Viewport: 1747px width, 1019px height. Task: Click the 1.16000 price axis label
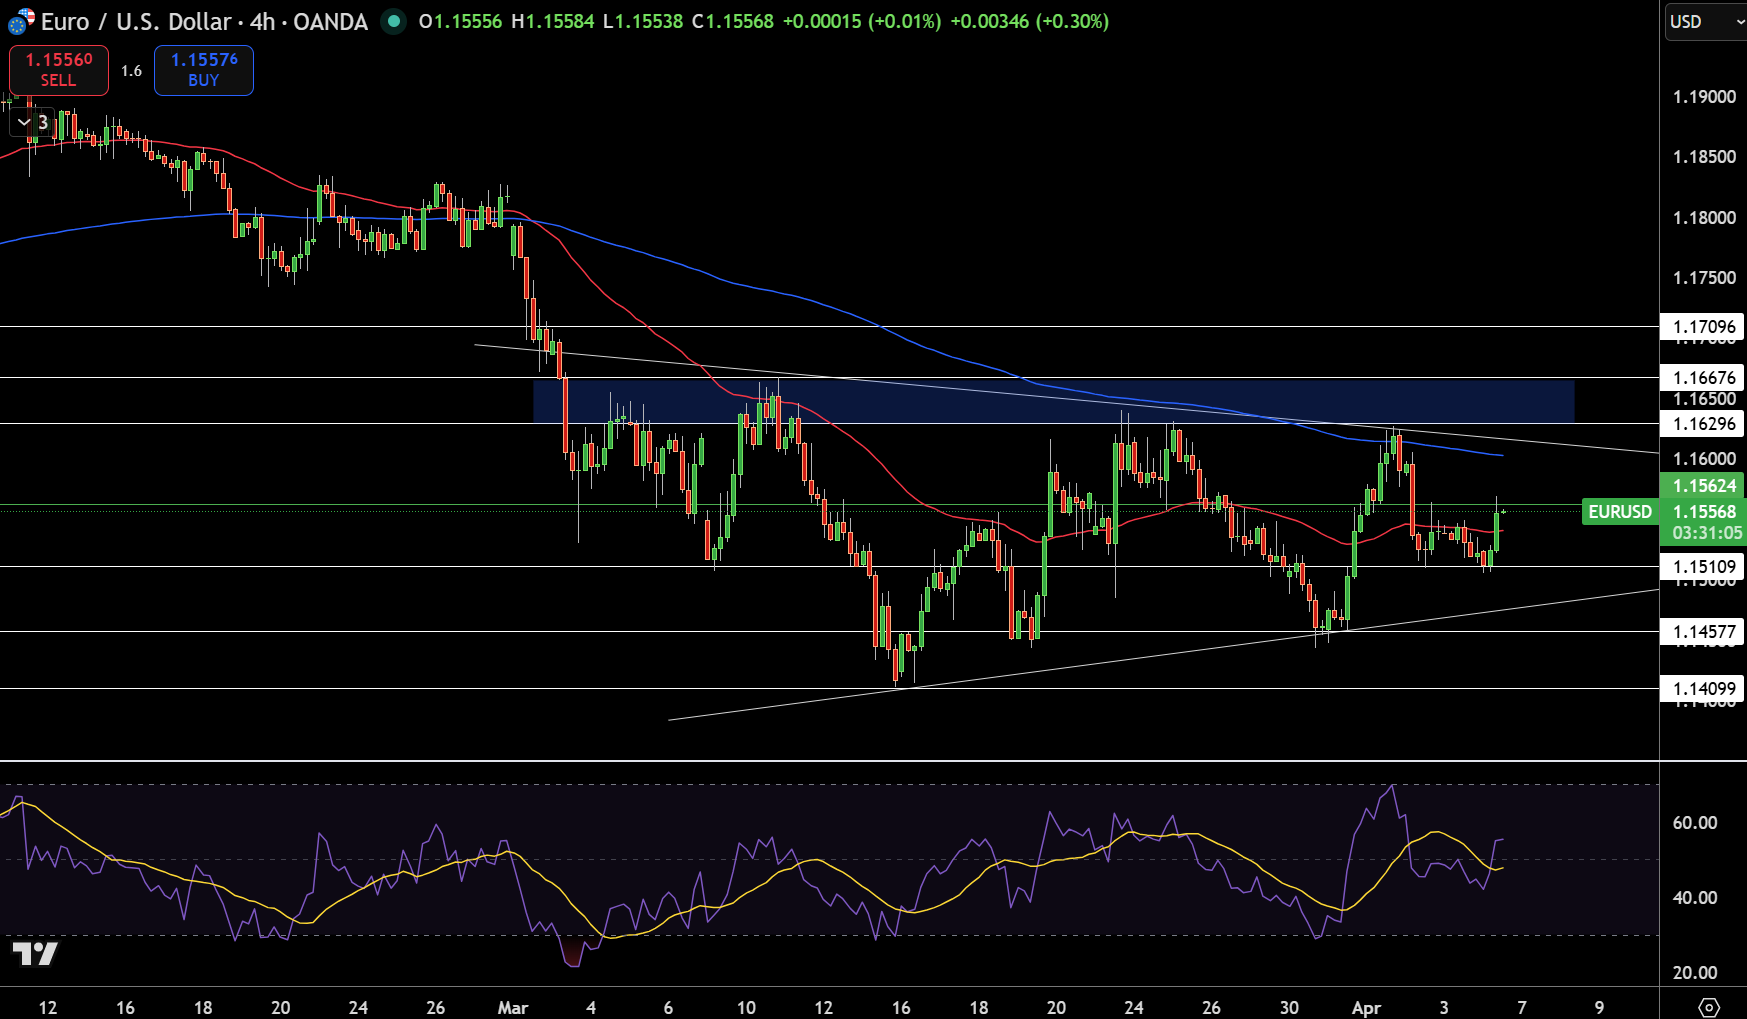[1704, 459]
